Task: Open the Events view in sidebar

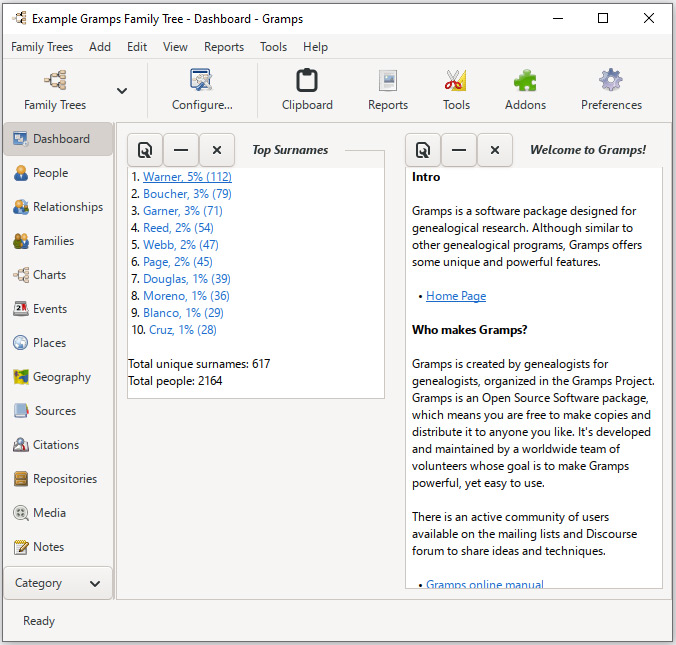Action: coord(58,309)
